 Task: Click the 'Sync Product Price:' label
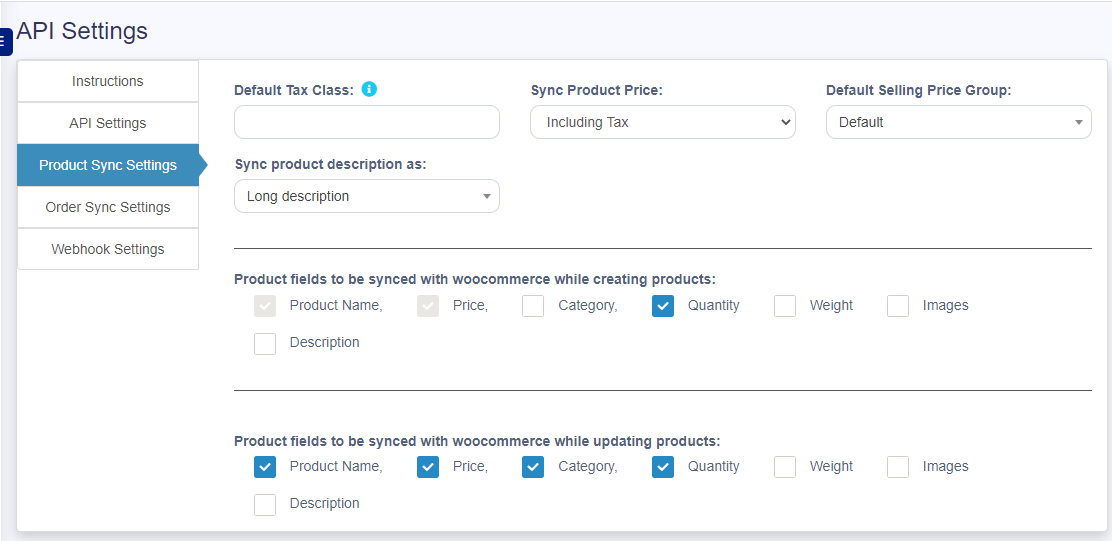(596, 90)
